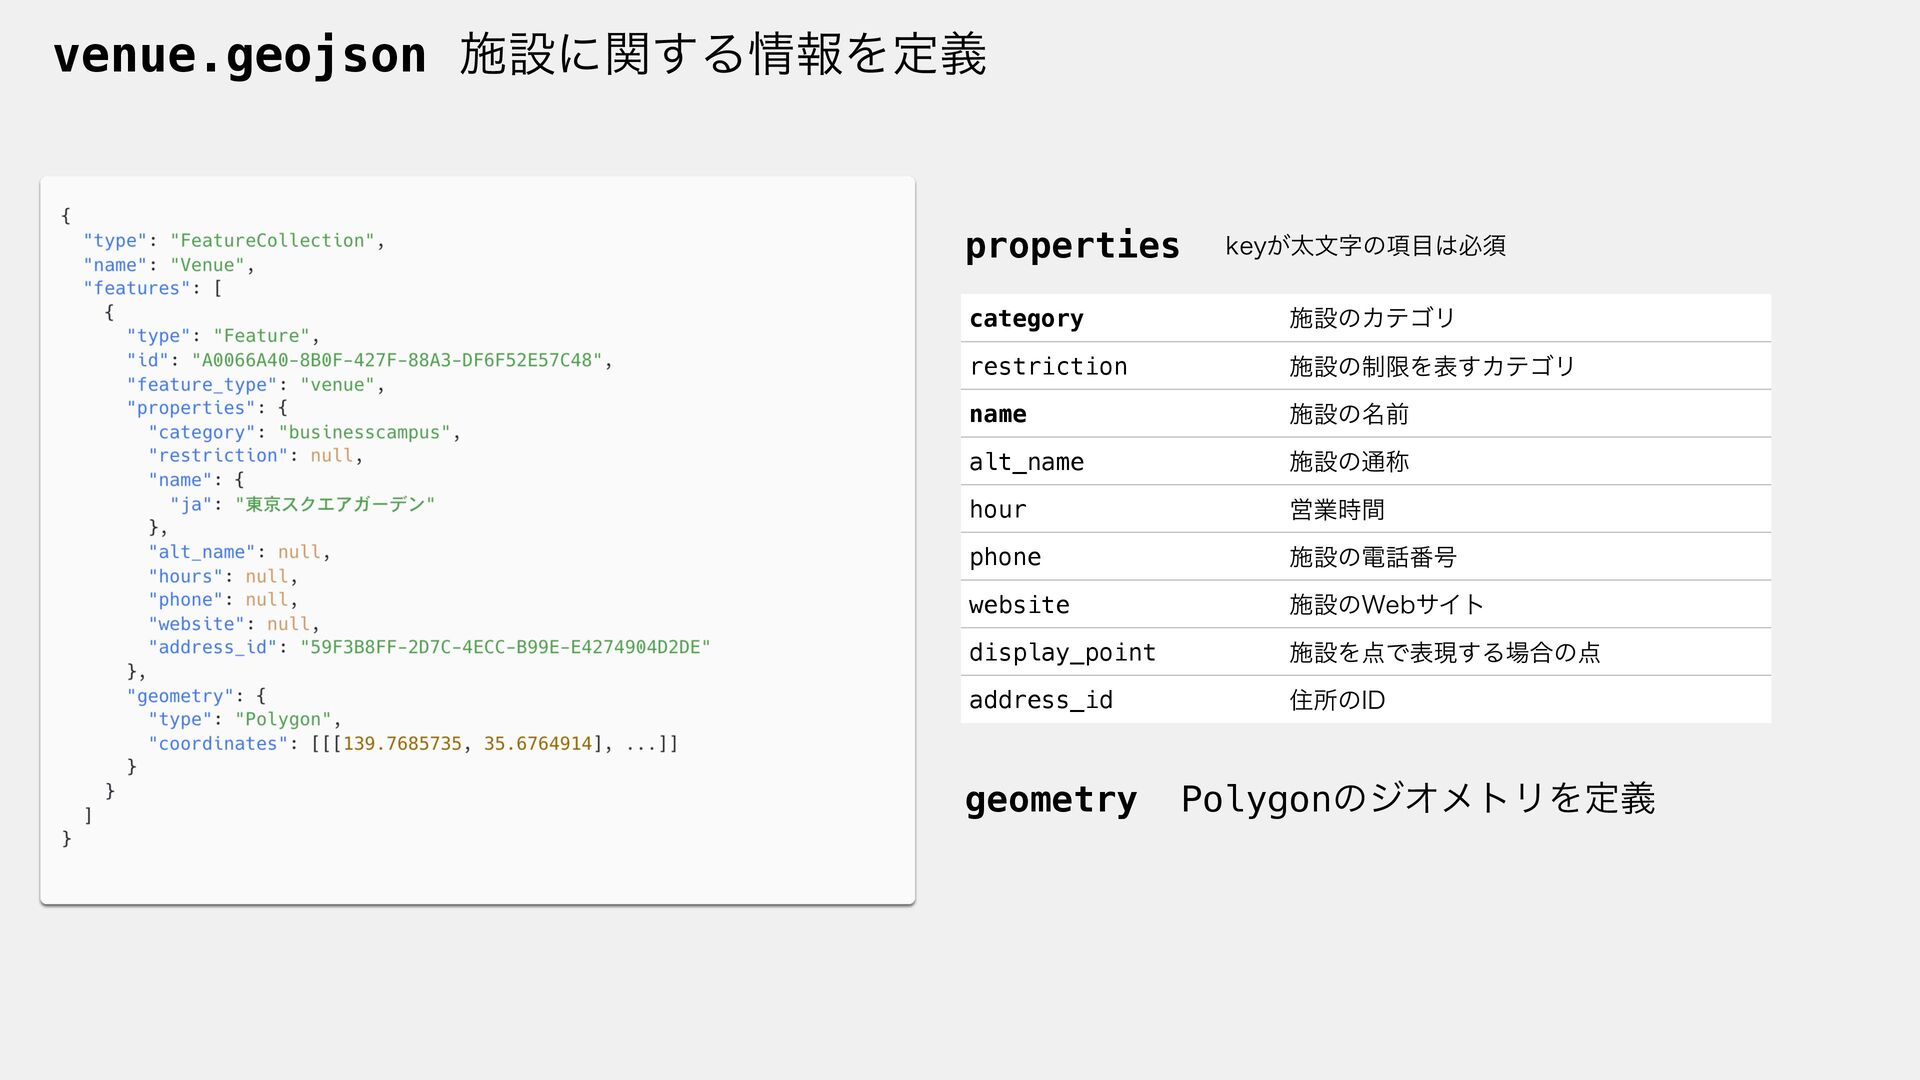Screen dimensions: 1920x1080
Task: Click description 施設のWebサイト
Action: click(1386, 605)
